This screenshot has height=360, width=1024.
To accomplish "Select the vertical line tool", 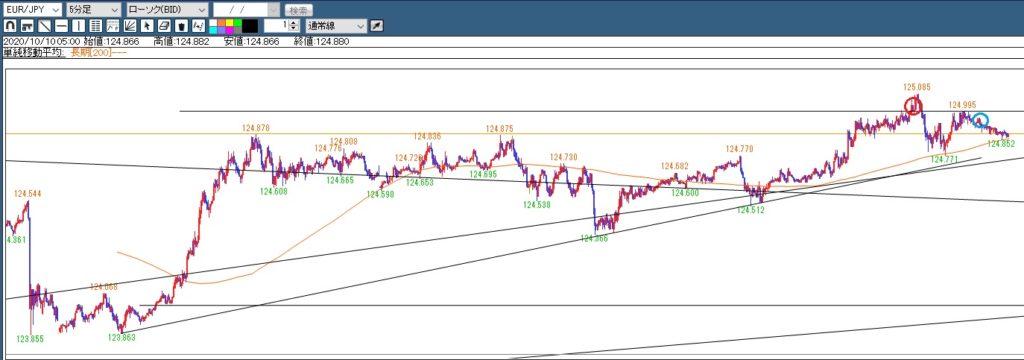I will pos(78,25).
